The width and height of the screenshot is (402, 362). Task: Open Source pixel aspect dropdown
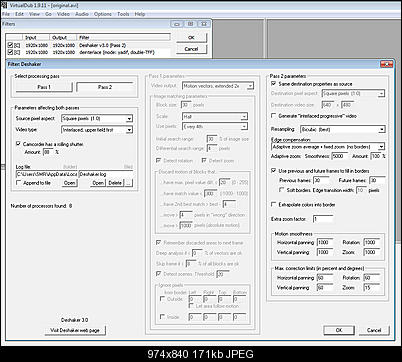click(x=97, y=118)
